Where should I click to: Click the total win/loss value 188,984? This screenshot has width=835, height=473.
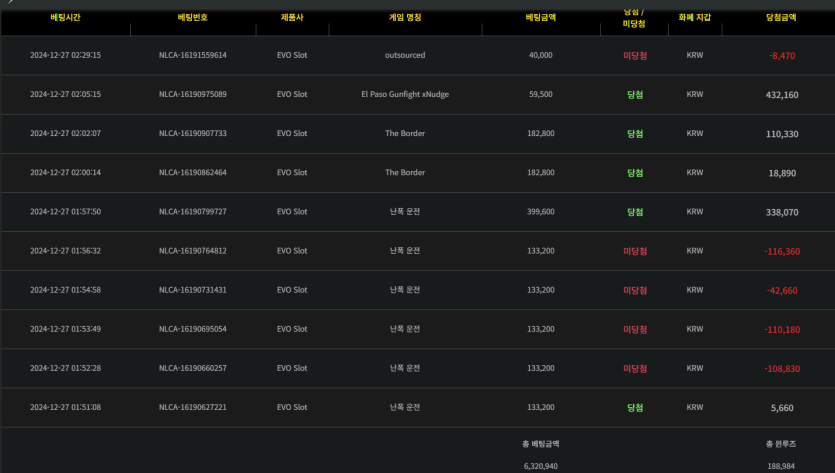[x=782, y=465]
